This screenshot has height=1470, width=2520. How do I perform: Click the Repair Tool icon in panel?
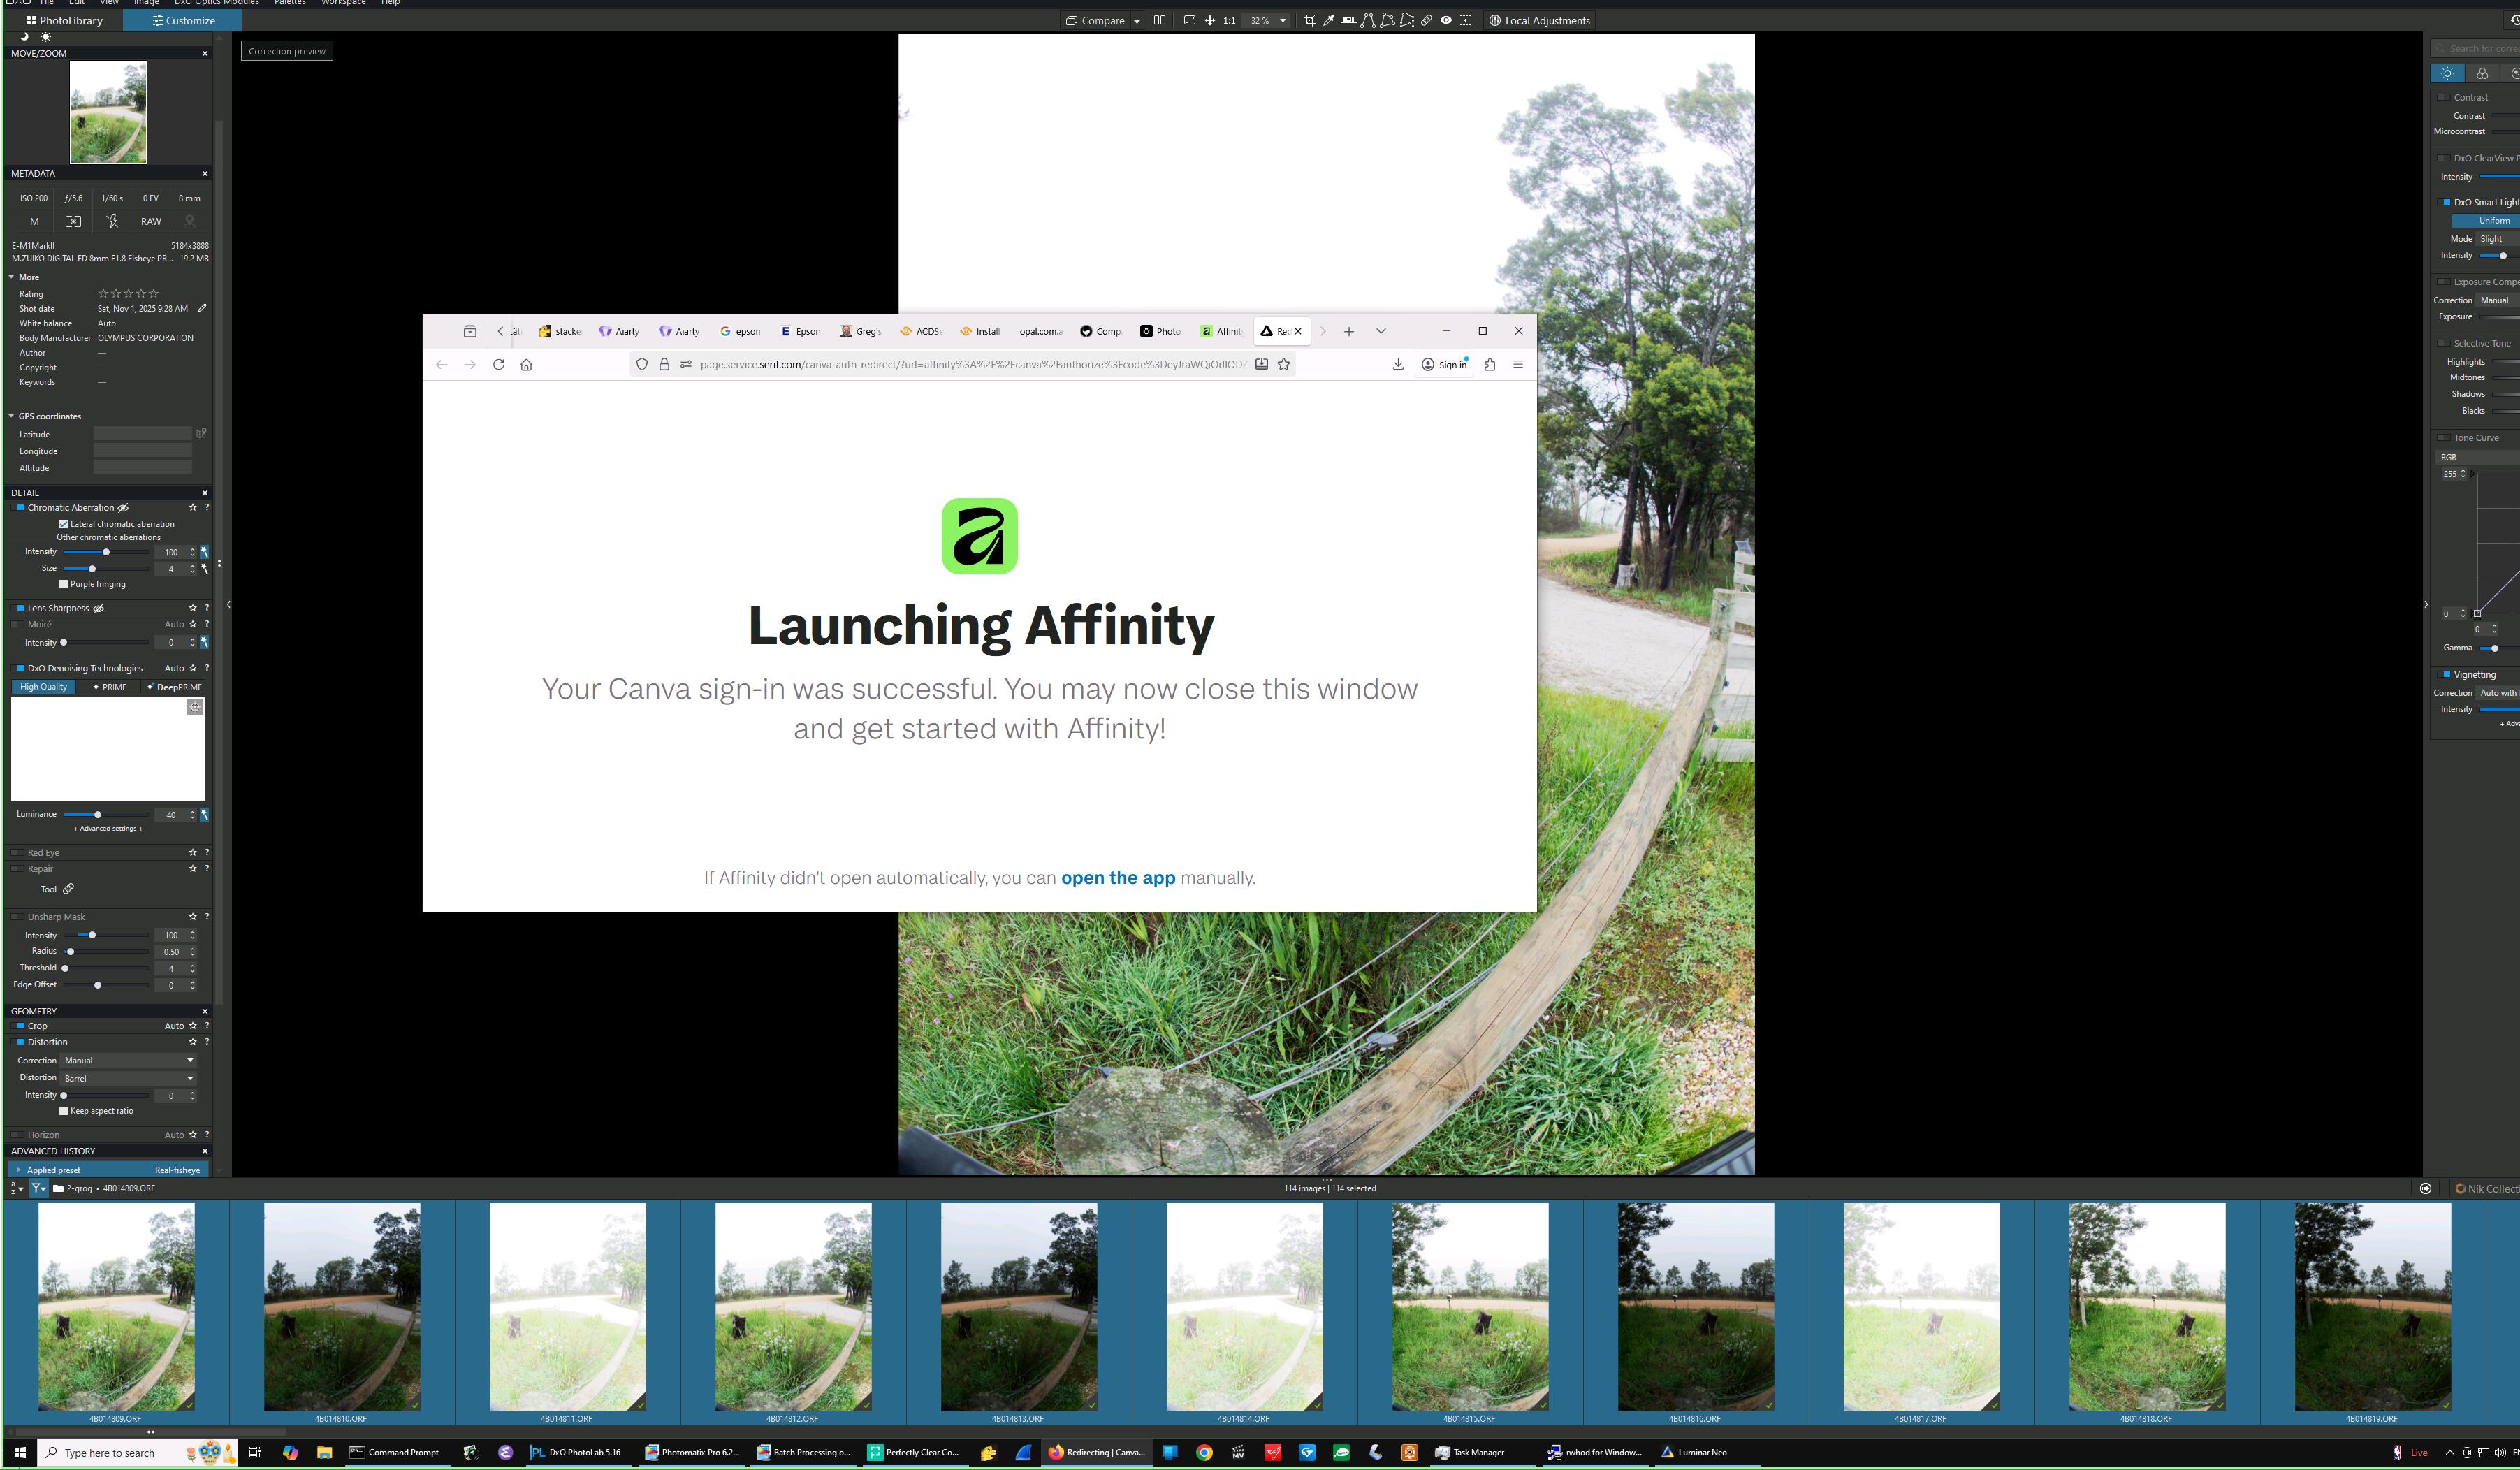click(x=68, y=889)
